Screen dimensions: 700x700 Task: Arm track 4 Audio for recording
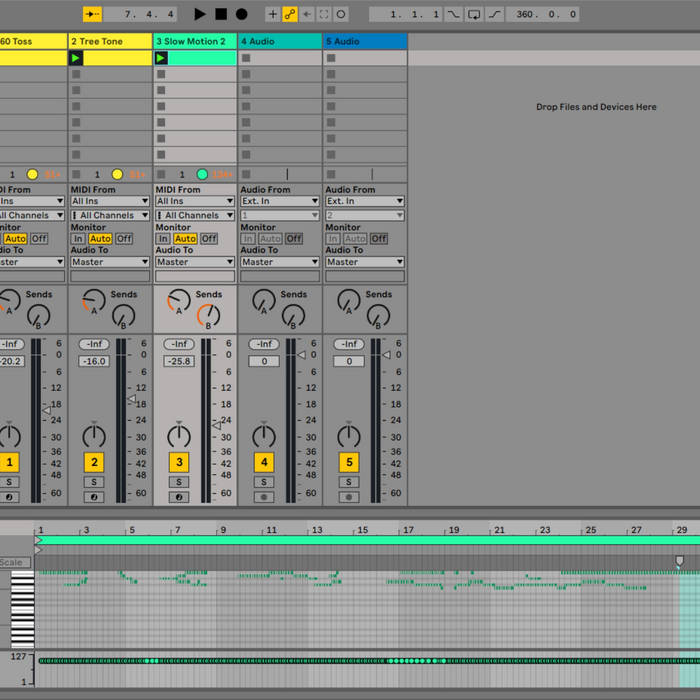[264, 497]
